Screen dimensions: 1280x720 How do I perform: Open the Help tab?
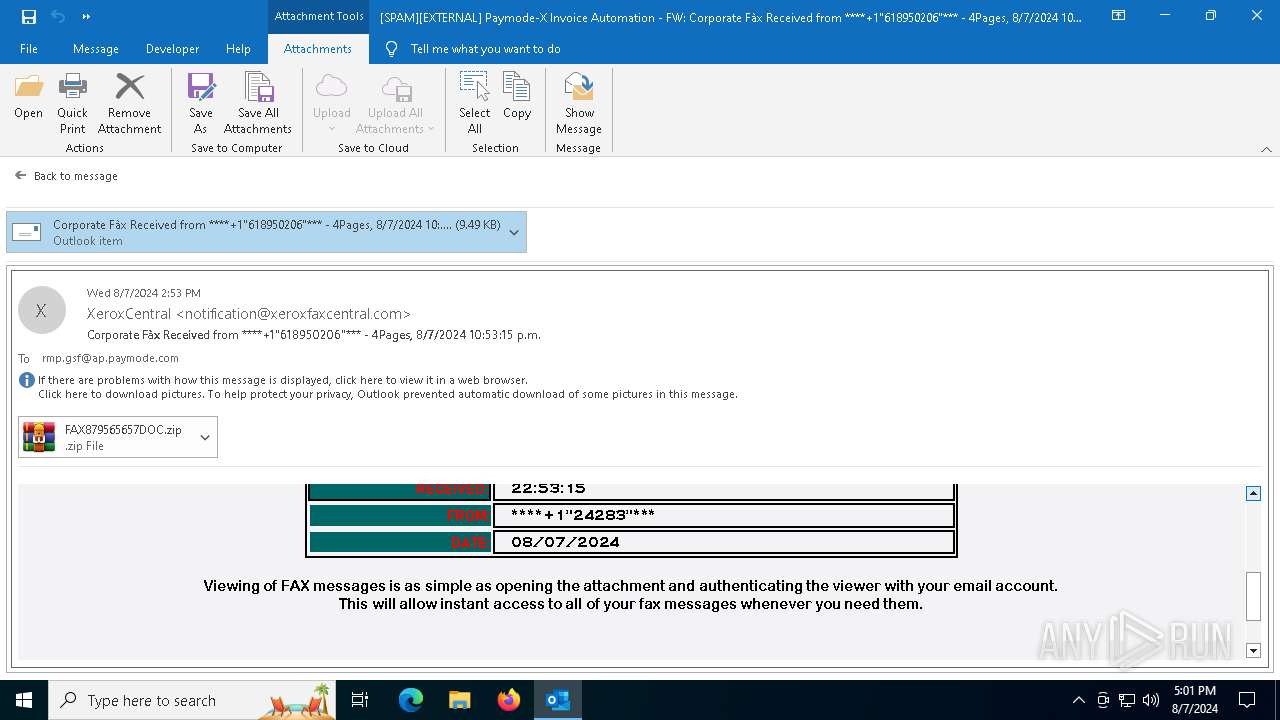tap(238, 48)
